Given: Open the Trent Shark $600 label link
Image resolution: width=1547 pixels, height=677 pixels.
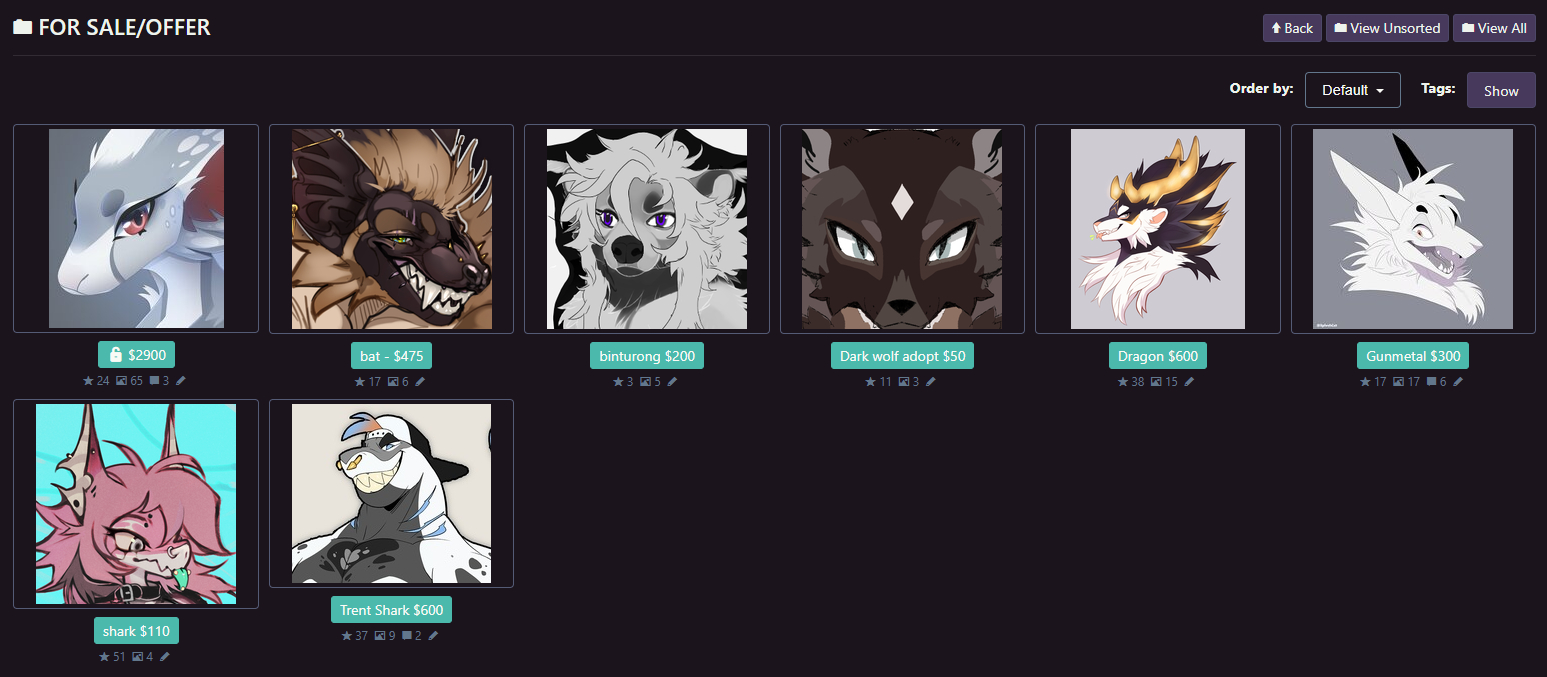Looking at the screenshot, I should click(x=391, y=610).
